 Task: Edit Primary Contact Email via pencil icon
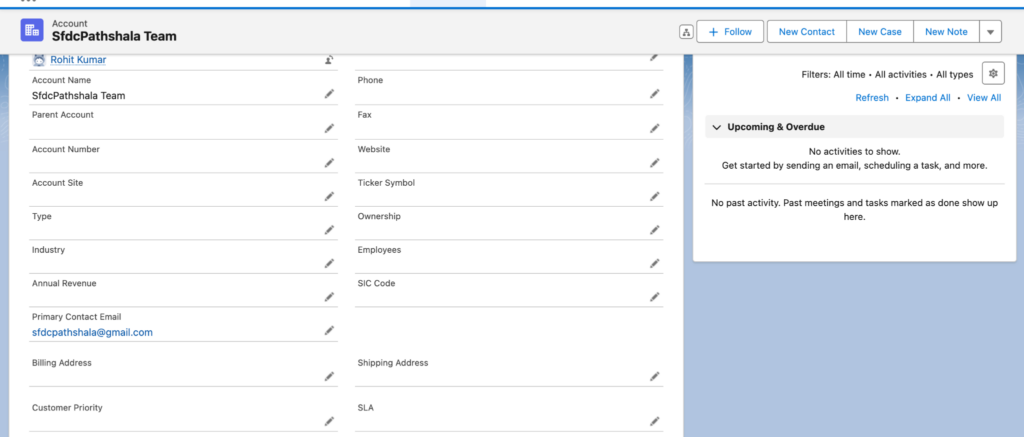coord(329,331)
